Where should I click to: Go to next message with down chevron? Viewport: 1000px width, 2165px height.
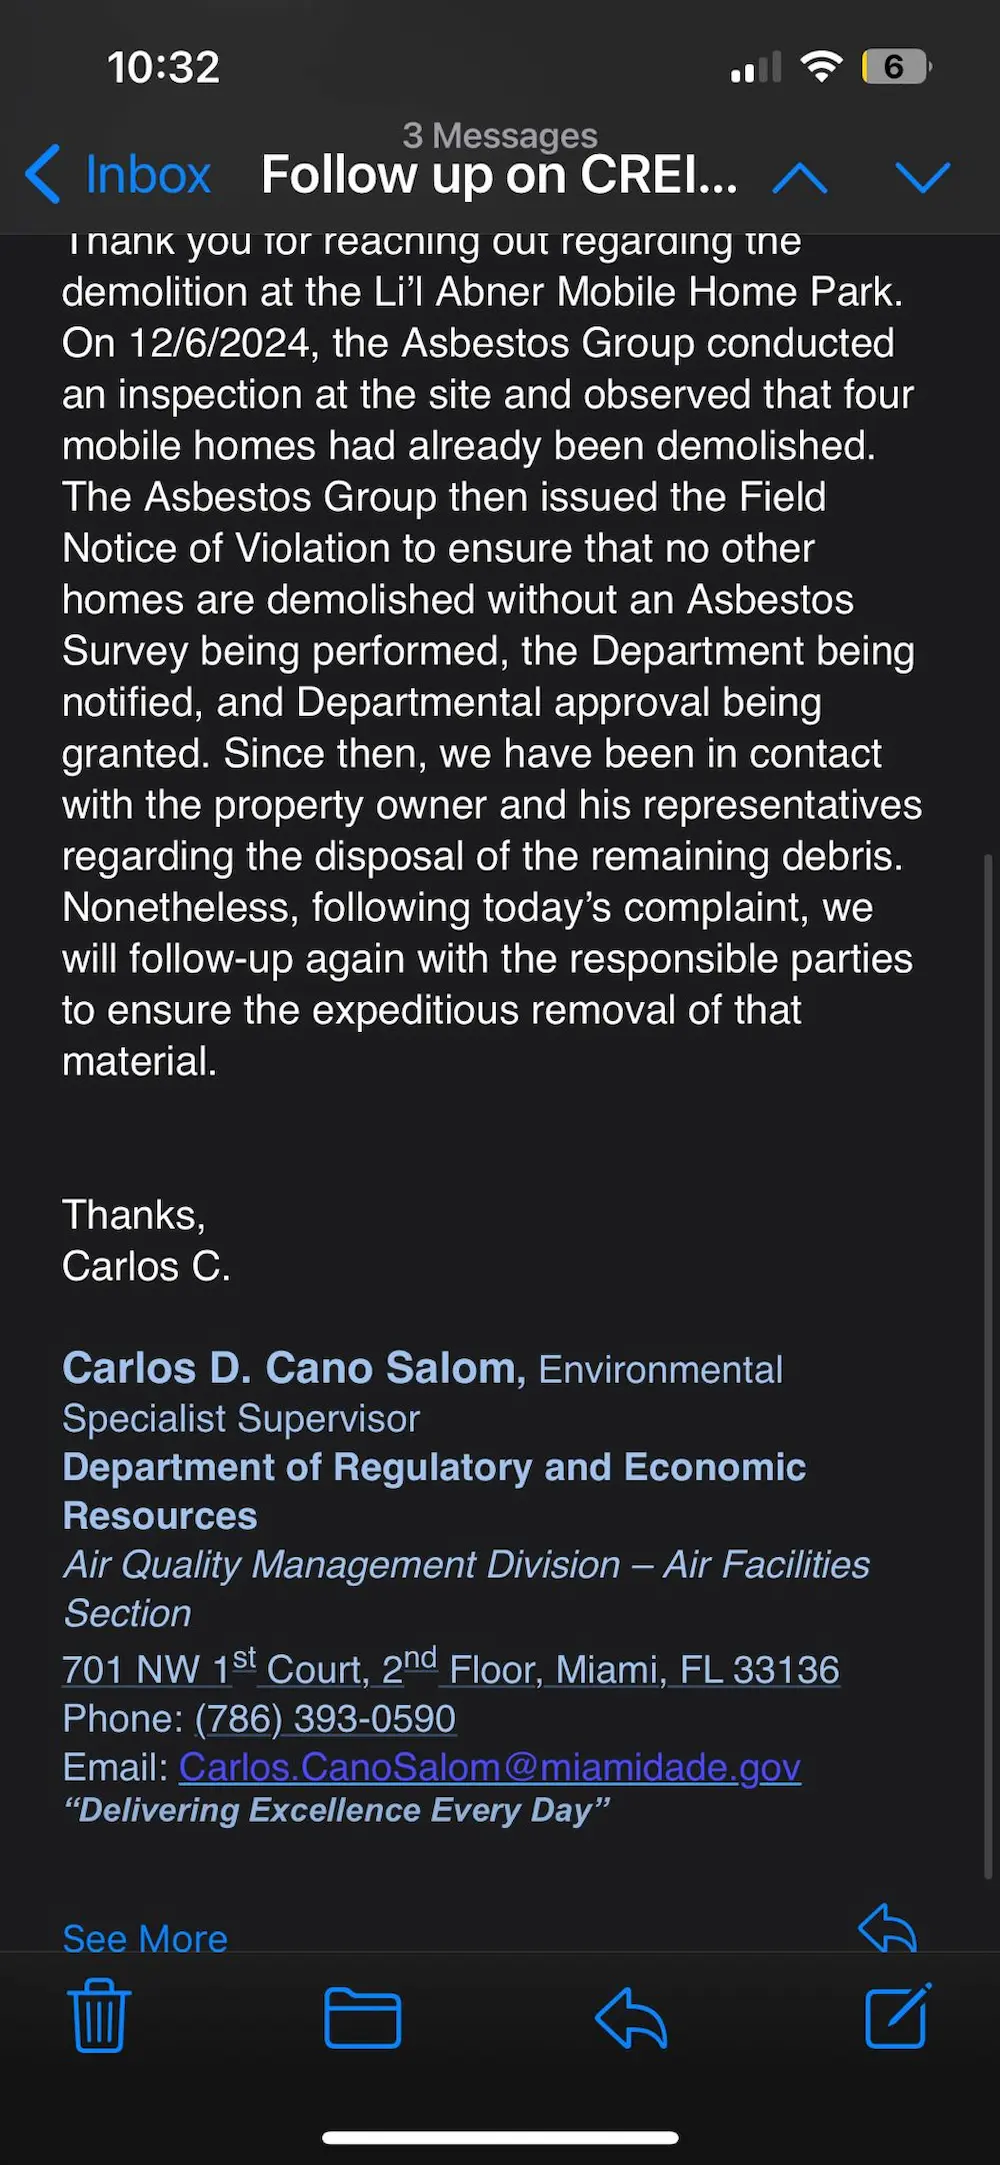pos(922,177)
